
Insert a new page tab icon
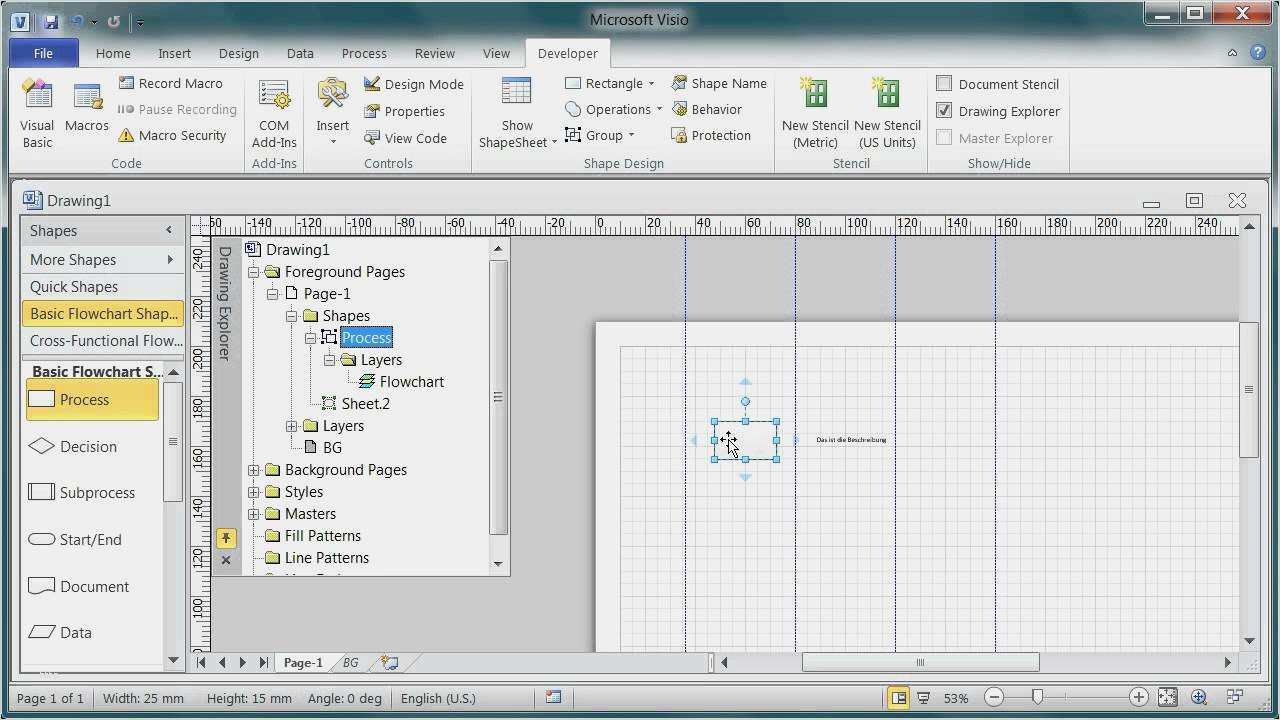390,662
